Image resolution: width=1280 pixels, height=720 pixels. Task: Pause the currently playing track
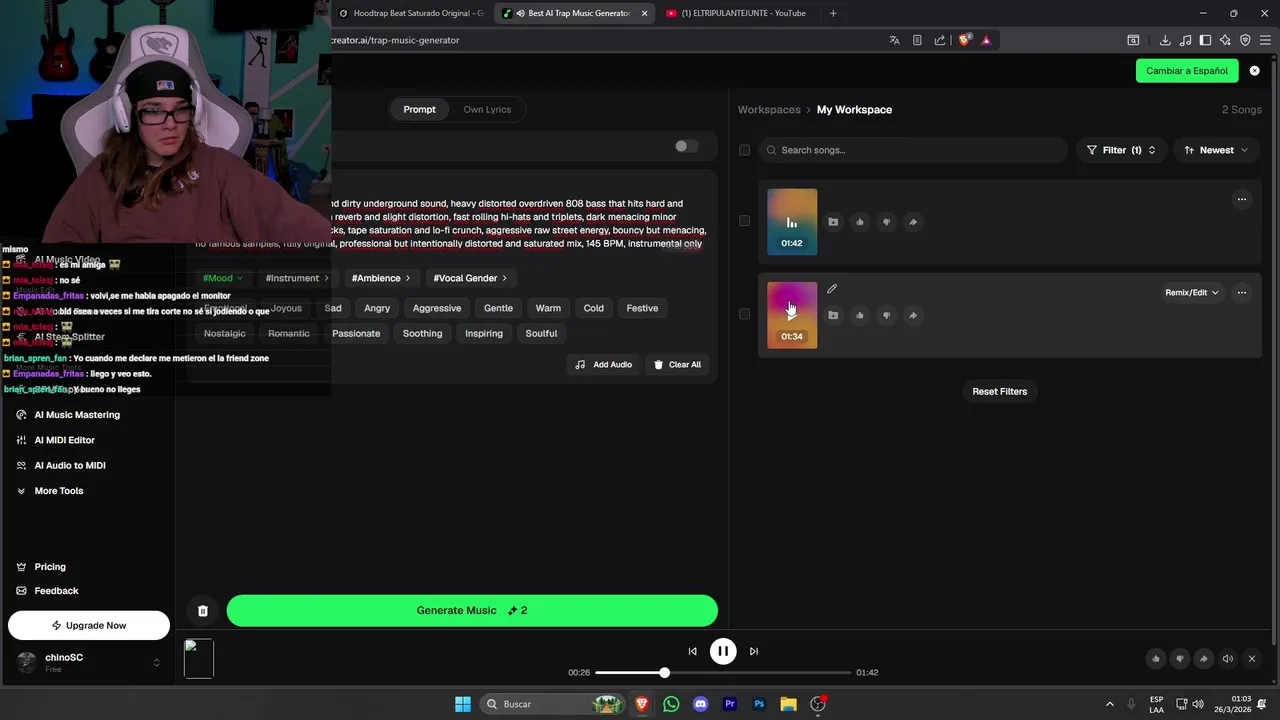click(723, 651)
